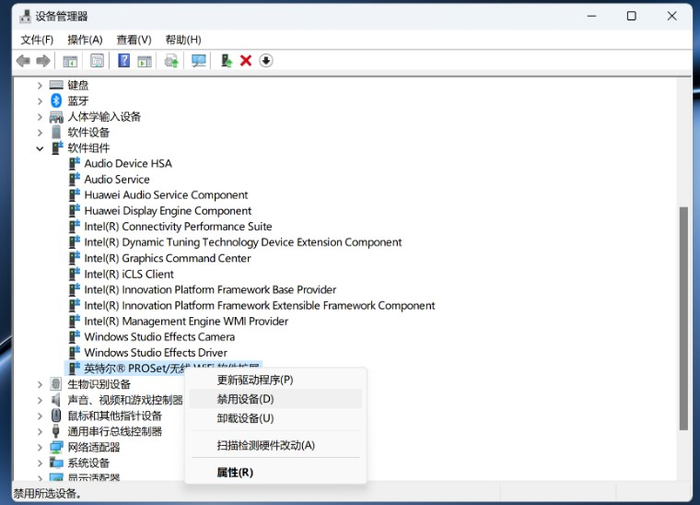
Task: Click the Forward arrow toolbar icon
Action: [x=43, y=61]
